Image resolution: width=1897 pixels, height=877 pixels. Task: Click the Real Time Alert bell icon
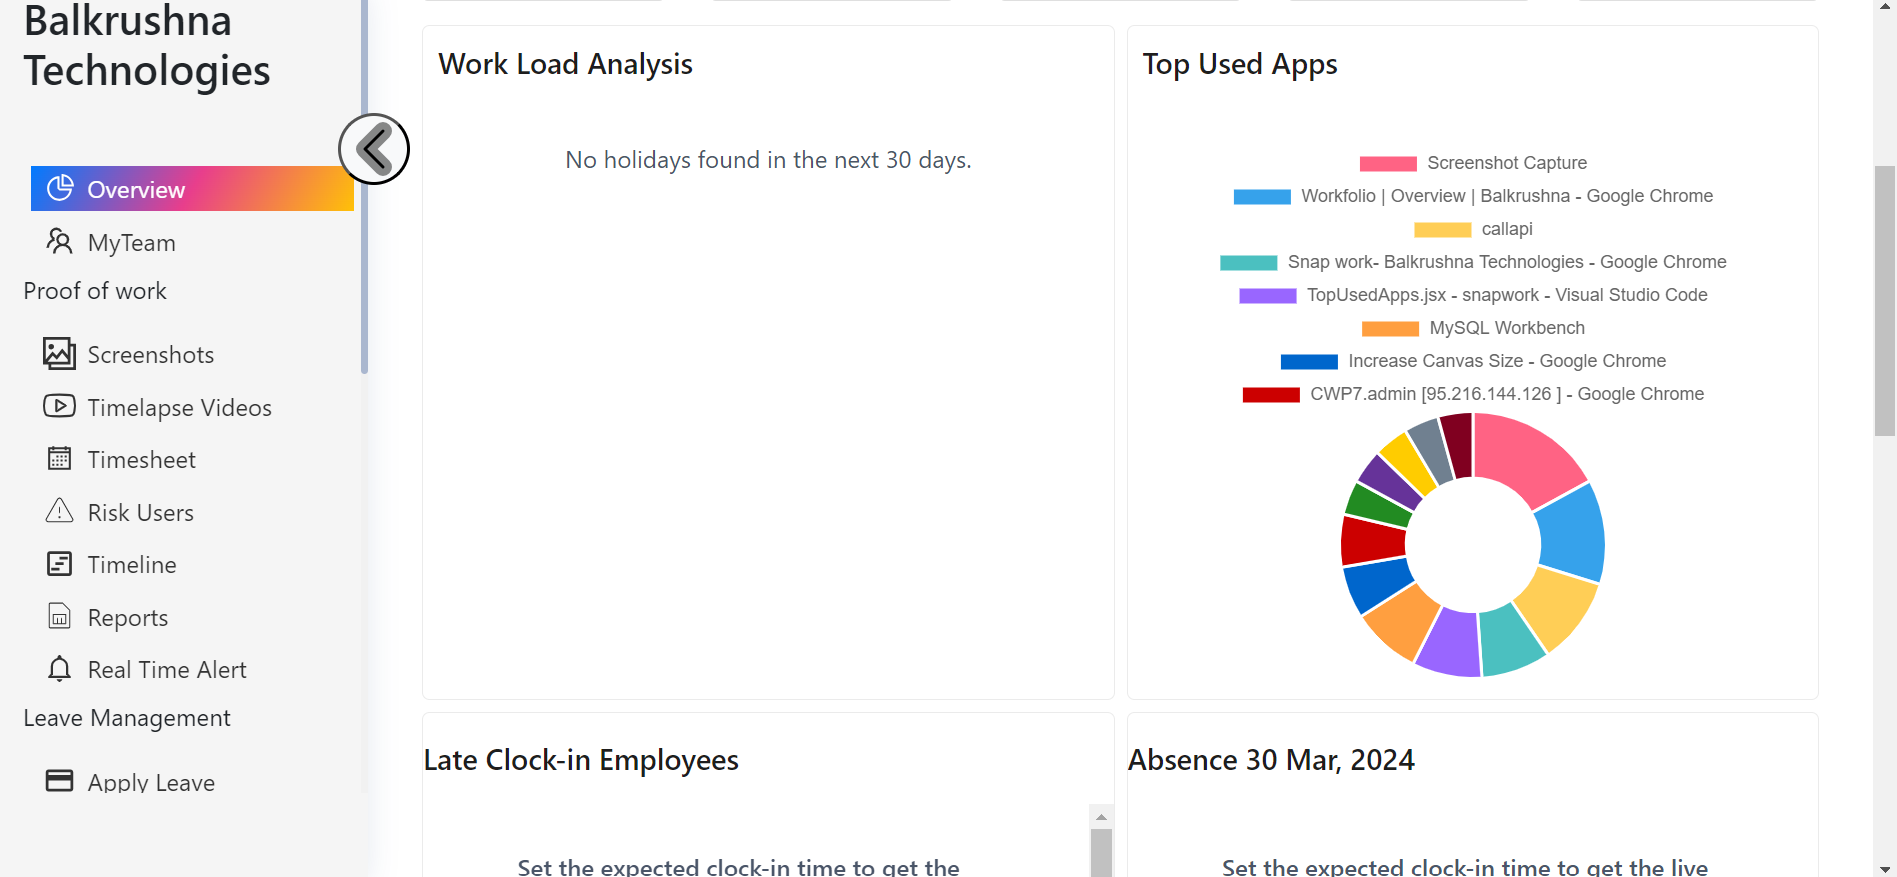point(59,668)
